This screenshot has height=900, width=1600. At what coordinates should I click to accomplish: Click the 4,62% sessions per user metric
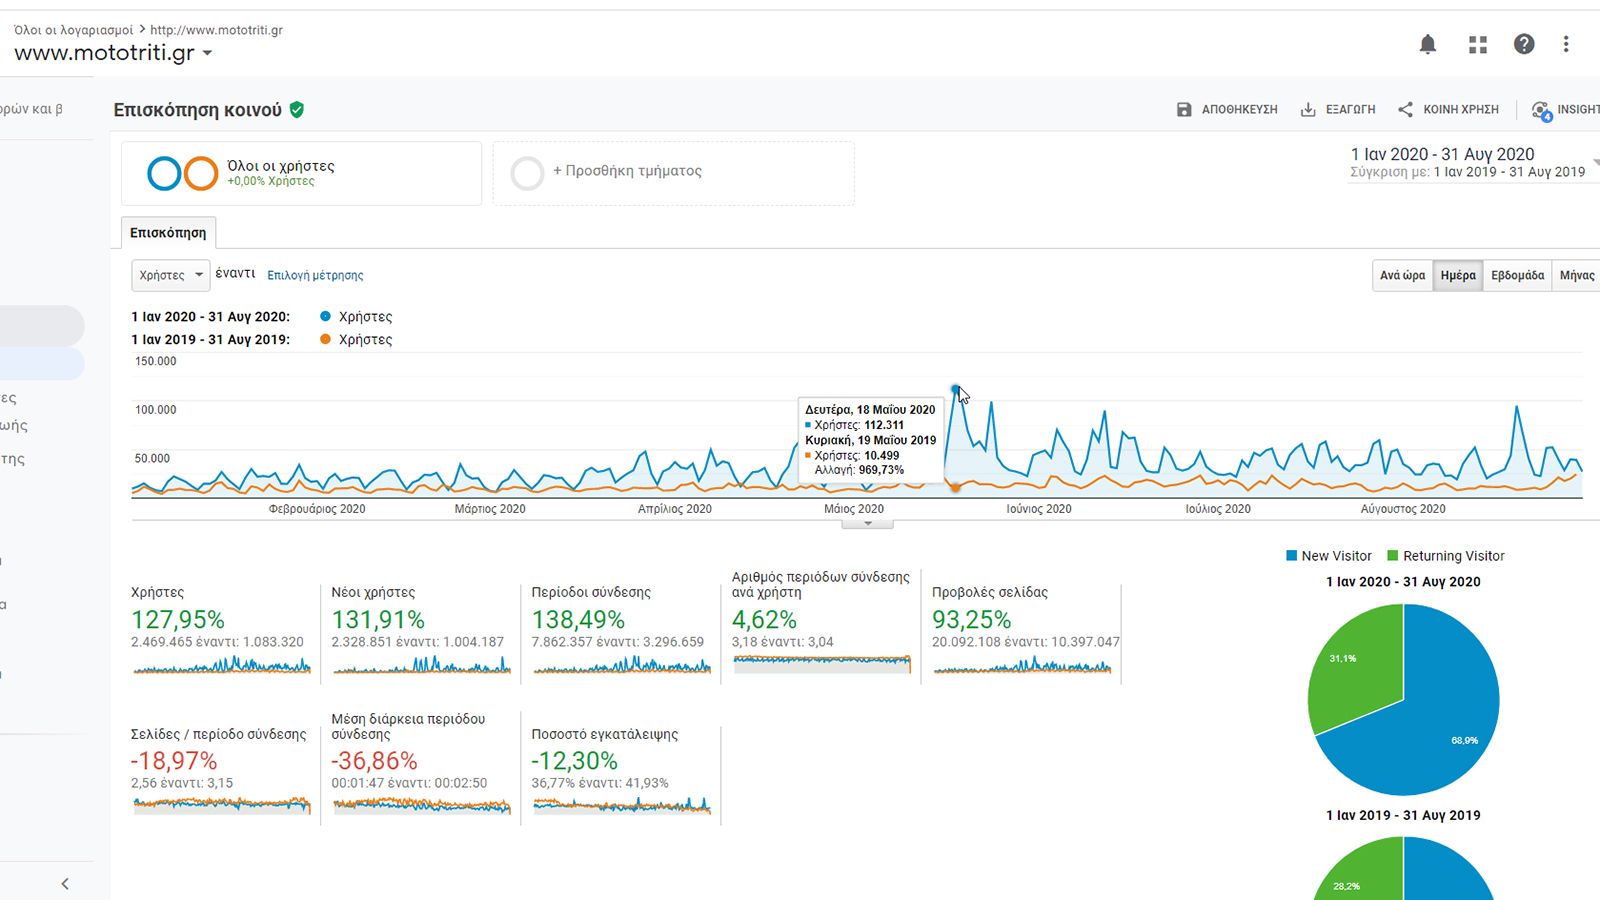(820, 625)
